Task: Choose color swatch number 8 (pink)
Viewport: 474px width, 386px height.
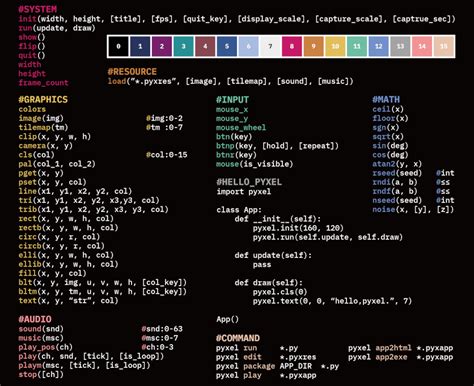Action: point(292,46)
